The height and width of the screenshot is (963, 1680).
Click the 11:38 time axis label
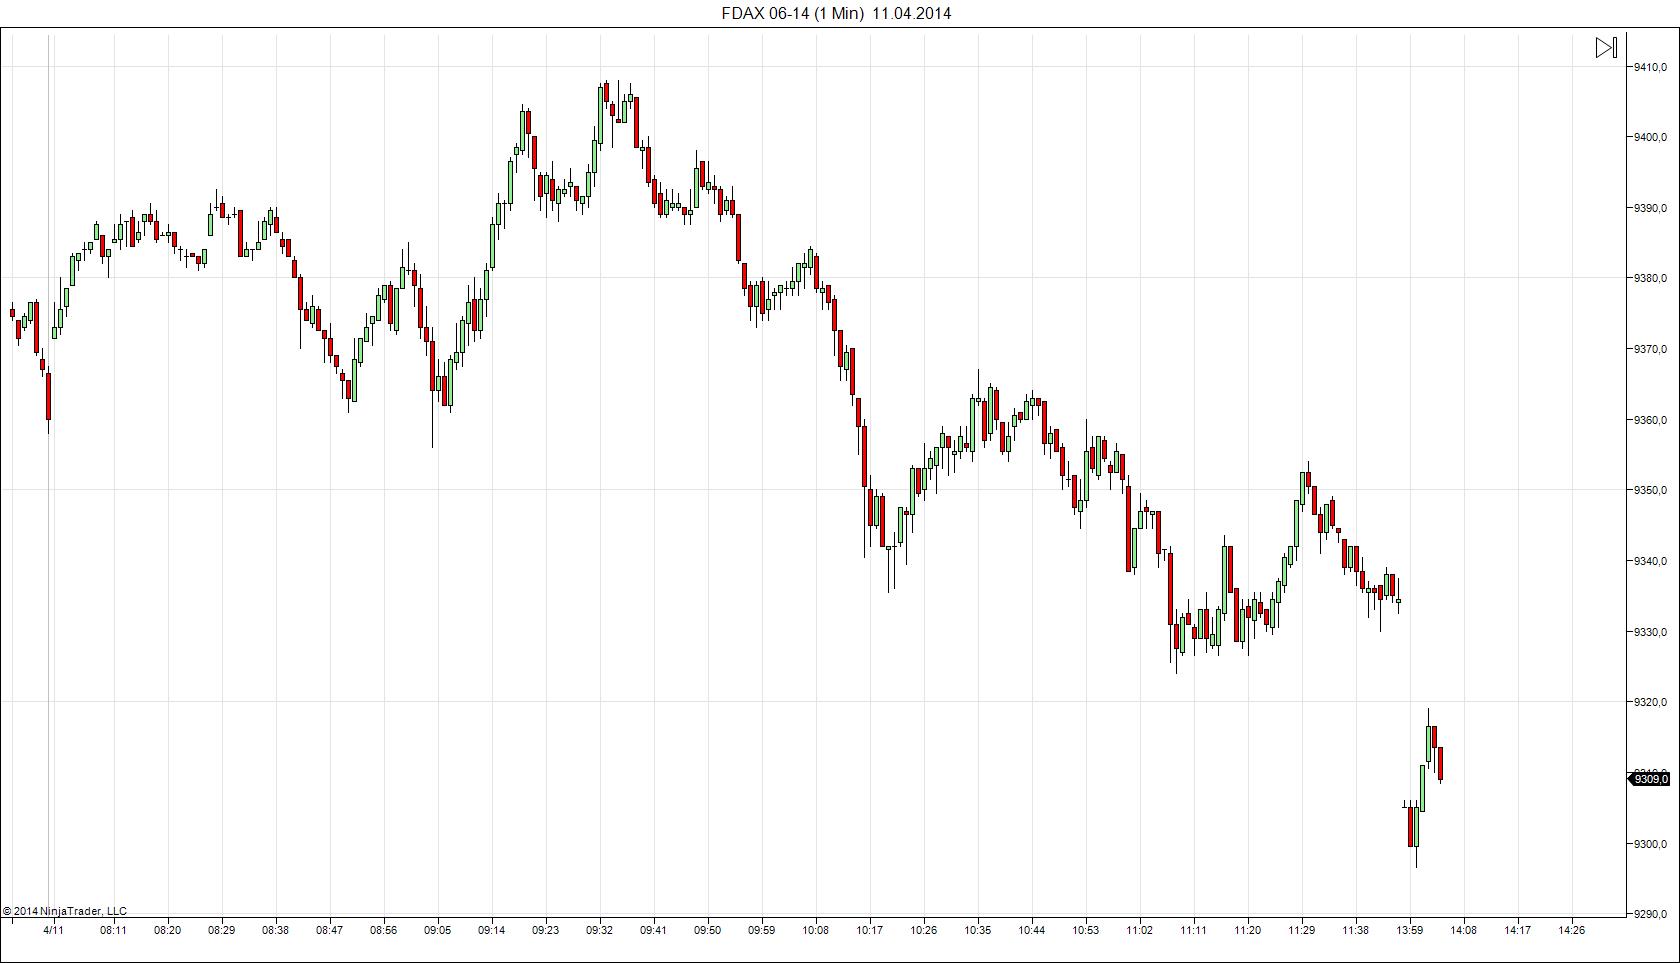pos(1356,930)
